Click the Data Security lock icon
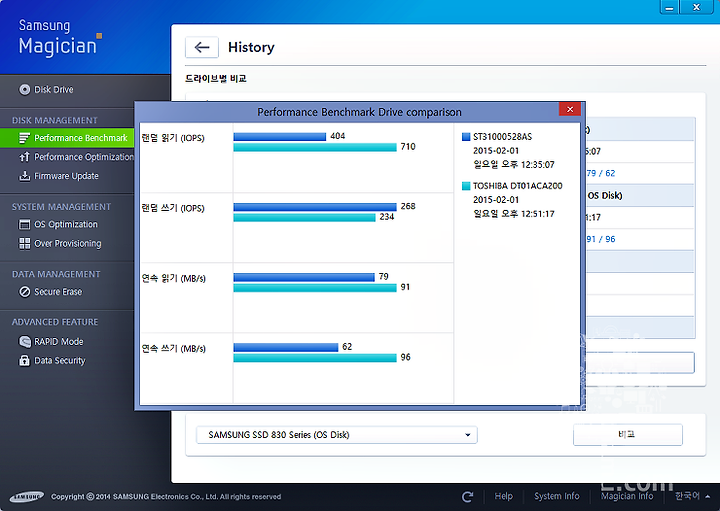This screenshot has width=720, height=511. 24,360
